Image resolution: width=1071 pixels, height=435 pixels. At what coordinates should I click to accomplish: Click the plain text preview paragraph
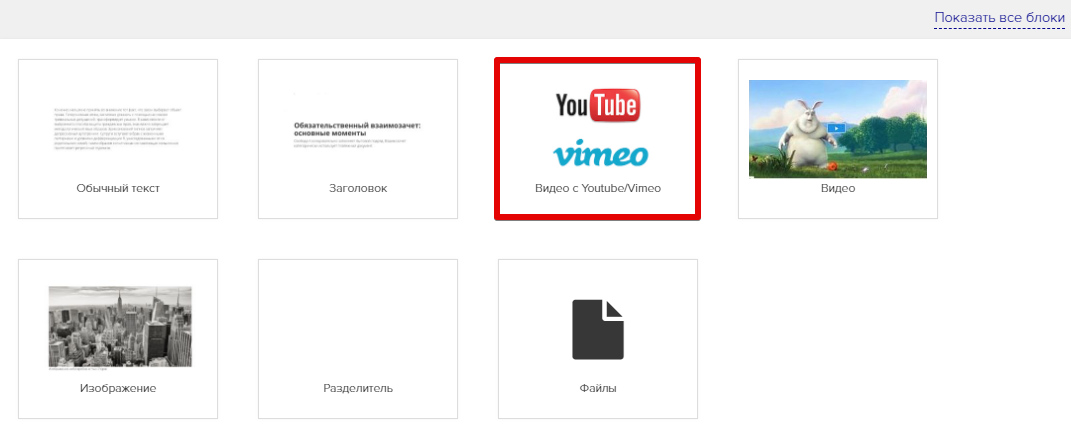(x=118, y=128)
